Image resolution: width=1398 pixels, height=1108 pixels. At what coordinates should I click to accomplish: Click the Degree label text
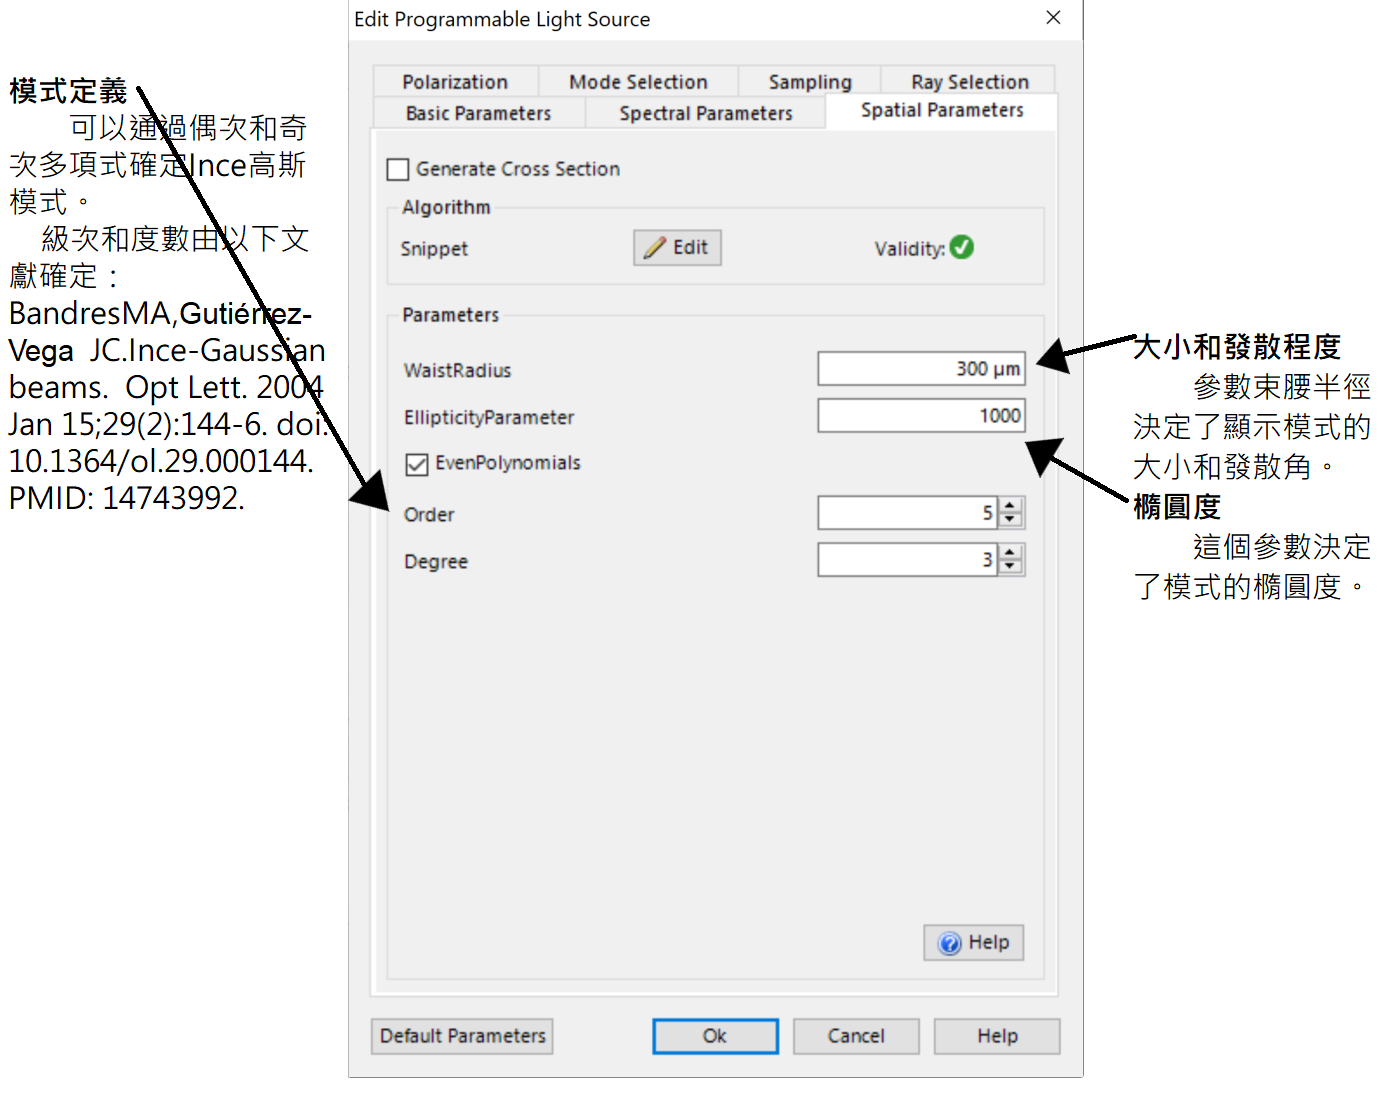click(436, 562)
